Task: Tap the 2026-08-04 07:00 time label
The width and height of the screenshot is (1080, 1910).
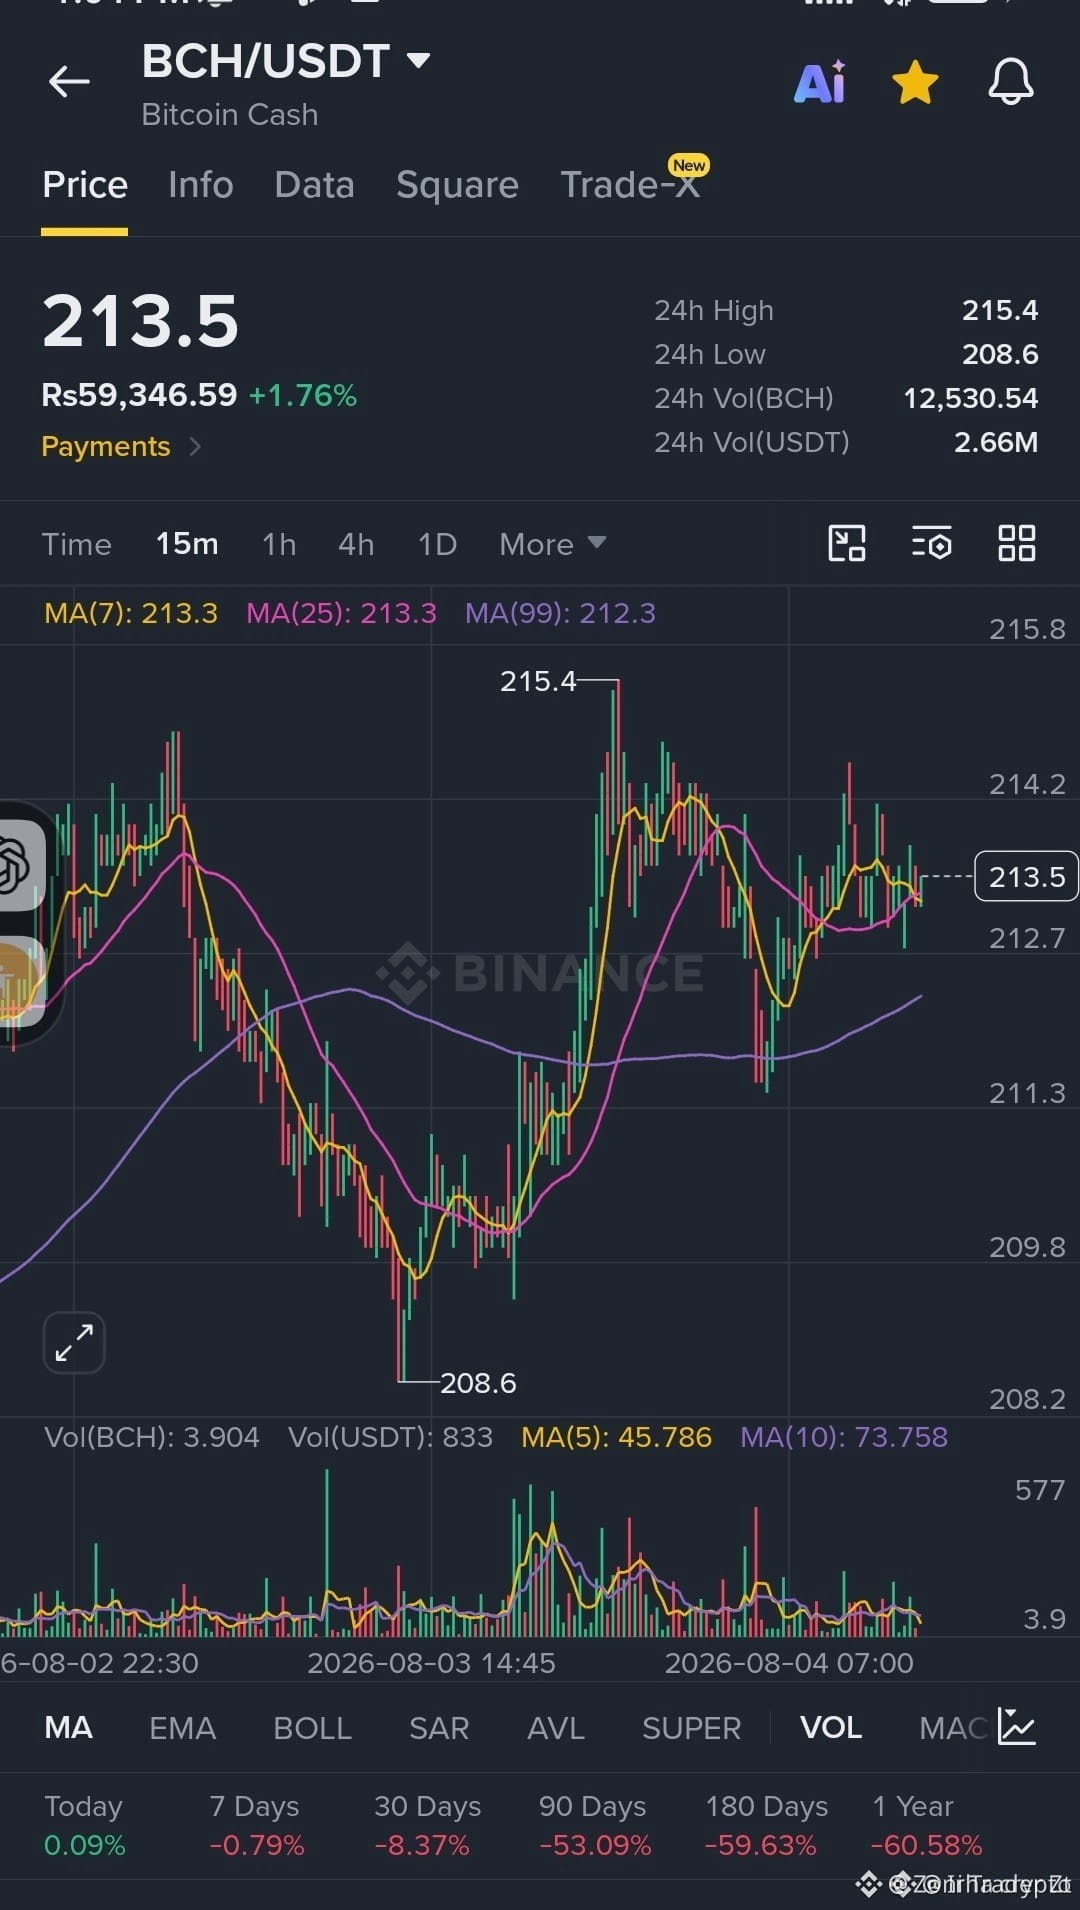Action: point(789,1663)
